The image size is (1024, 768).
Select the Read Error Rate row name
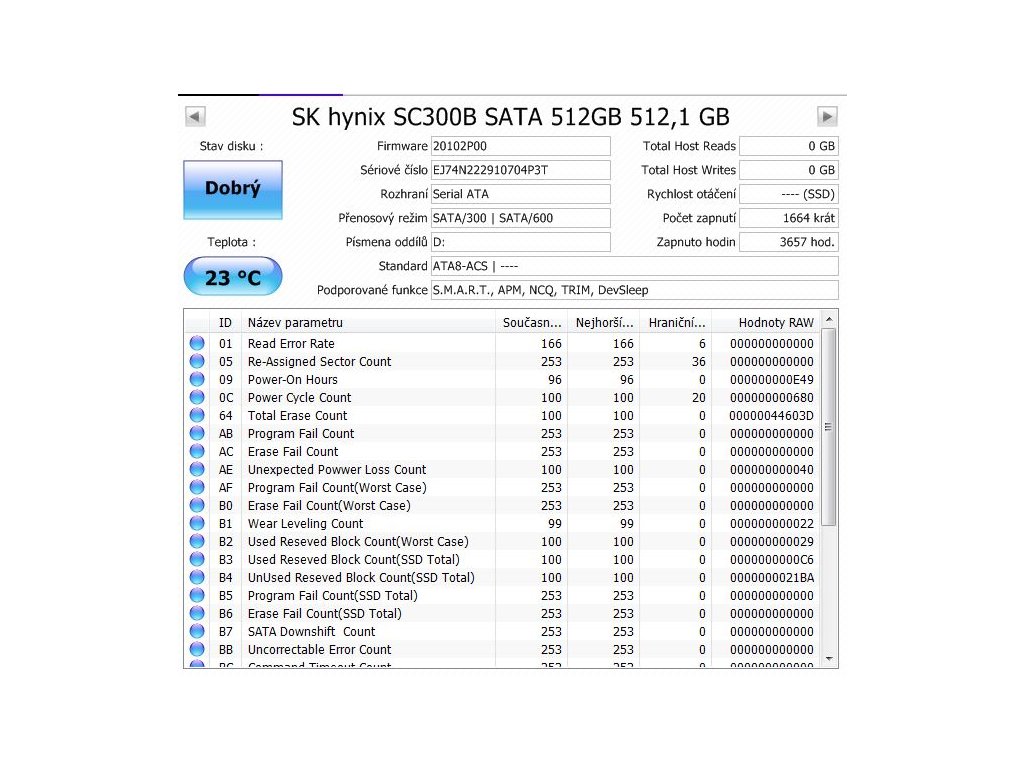pos(291,344)
